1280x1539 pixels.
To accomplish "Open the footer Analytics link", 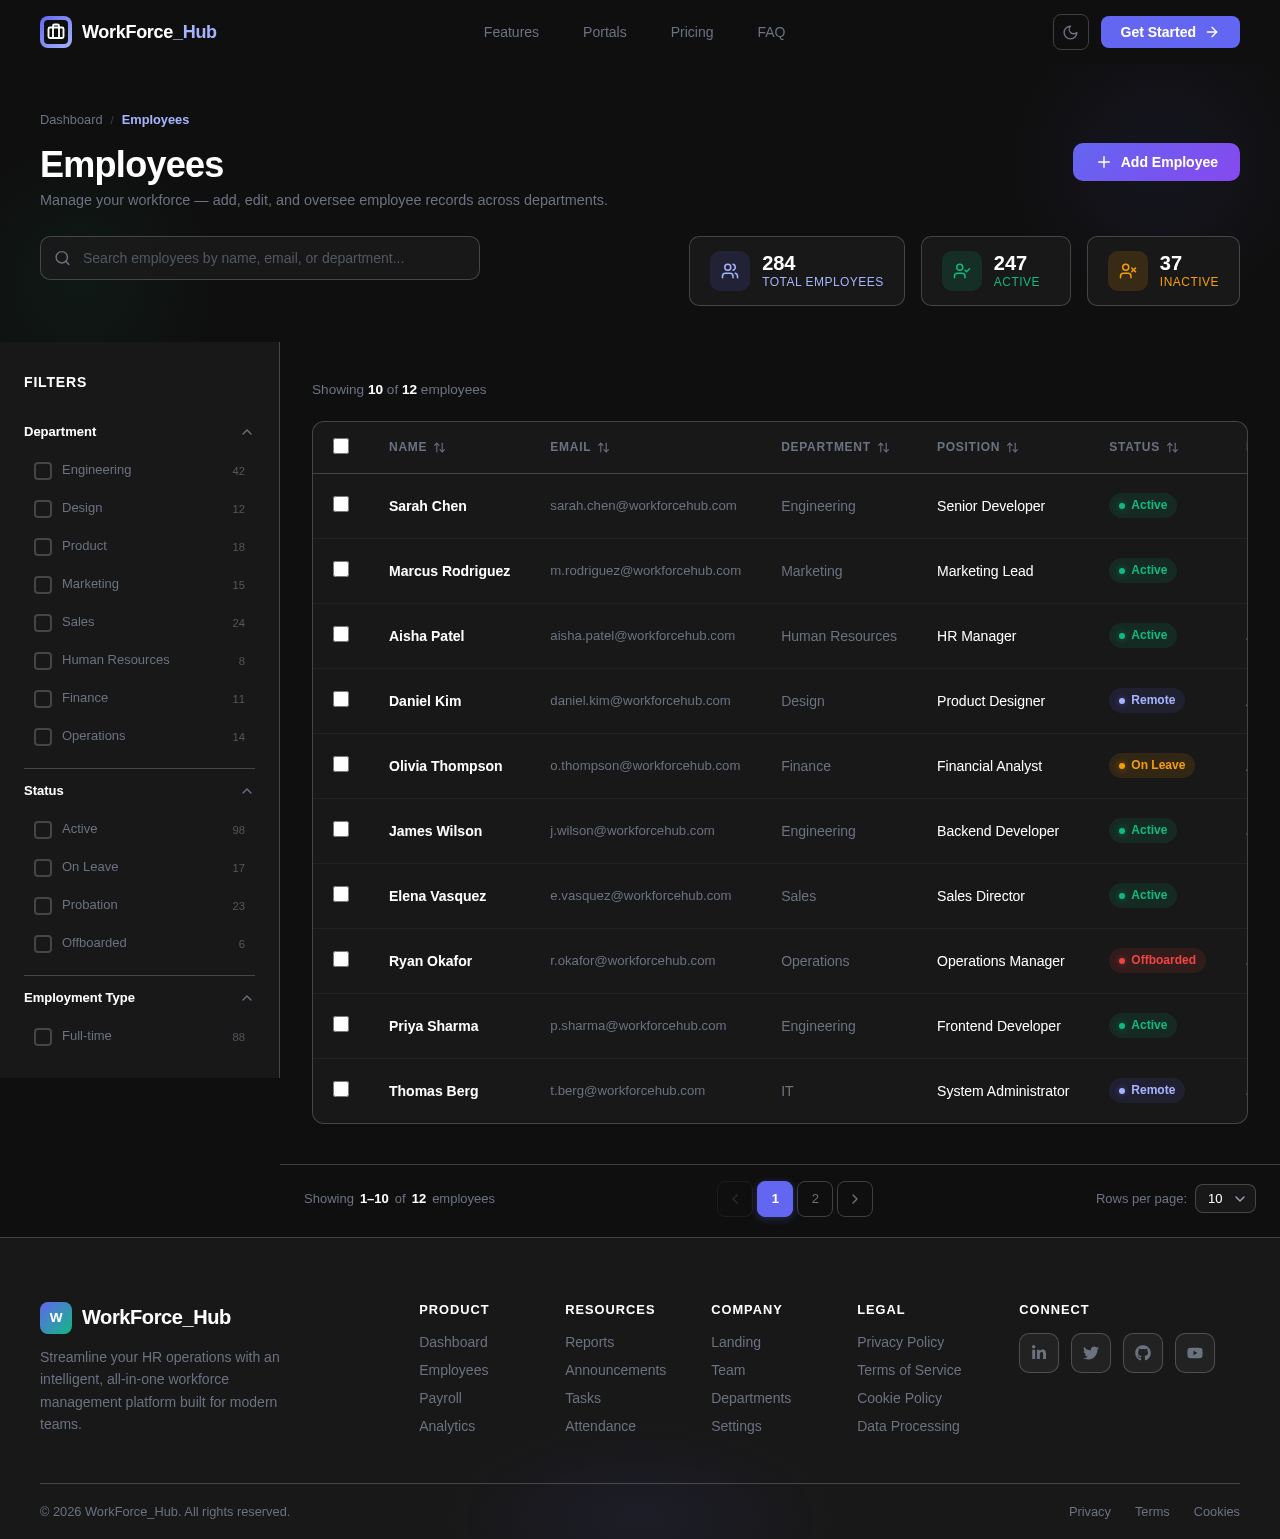I will (x=447, y=1426).
